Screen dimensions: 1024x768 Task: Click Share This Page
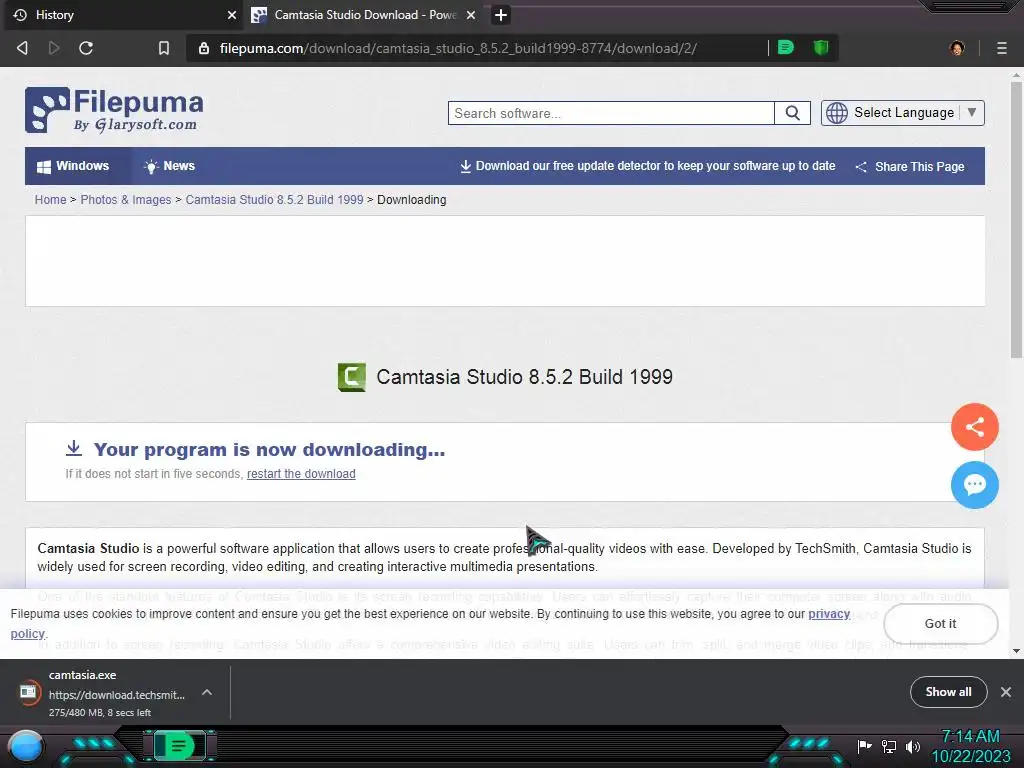point(910,167)
